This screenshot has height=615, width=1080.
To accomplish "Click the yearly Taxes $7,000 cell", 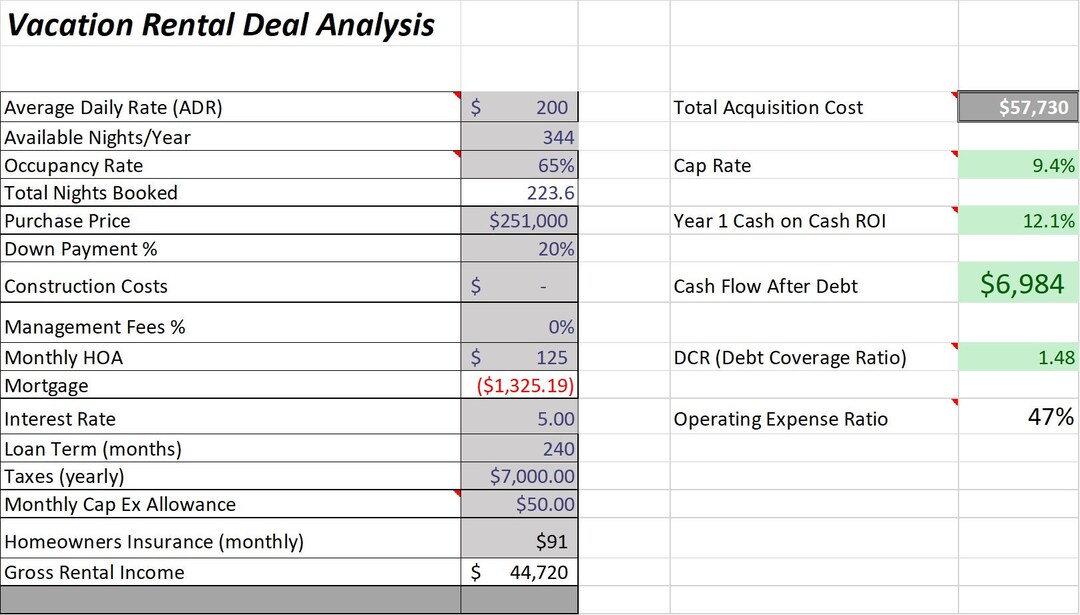I will [519, 476].
